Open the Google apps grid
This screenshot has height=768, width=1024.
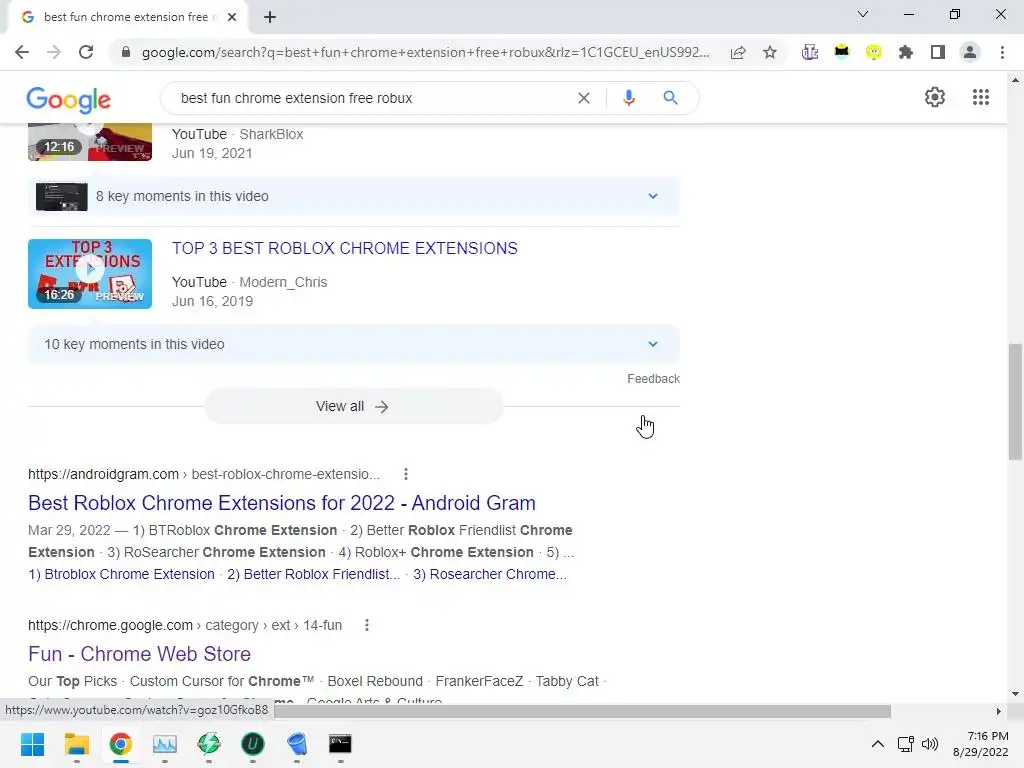[x=981, y=97]
